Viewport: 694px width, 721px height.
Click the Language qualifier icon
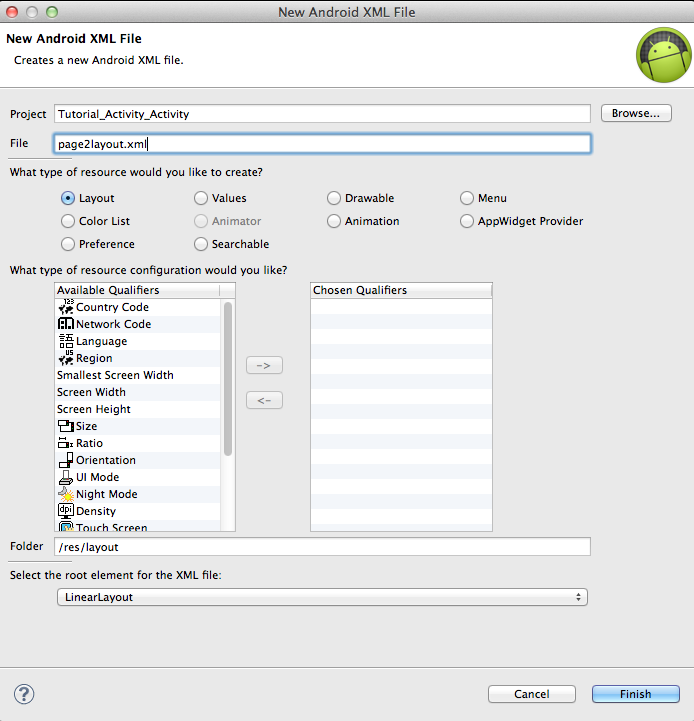pos(66,341)
